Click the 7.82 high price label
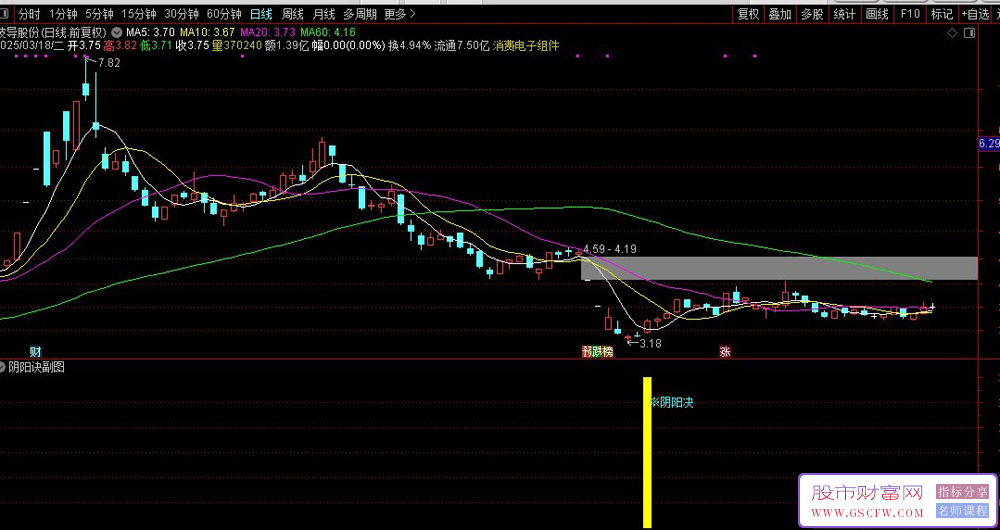Viewport: 1000px width, 530px height. click(109, 63)
